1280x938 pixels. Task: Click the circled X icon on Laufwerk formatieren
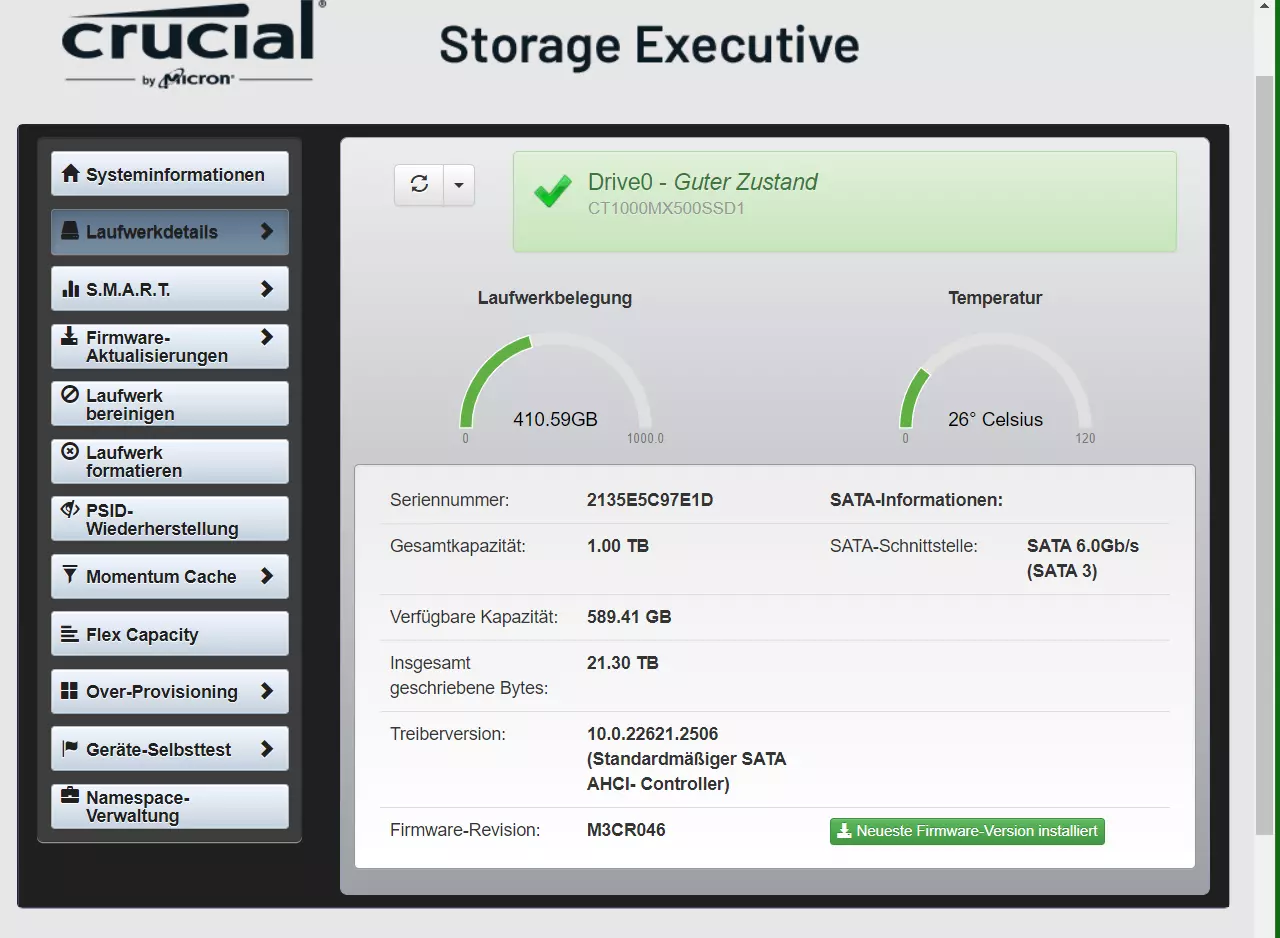(70, 451)
